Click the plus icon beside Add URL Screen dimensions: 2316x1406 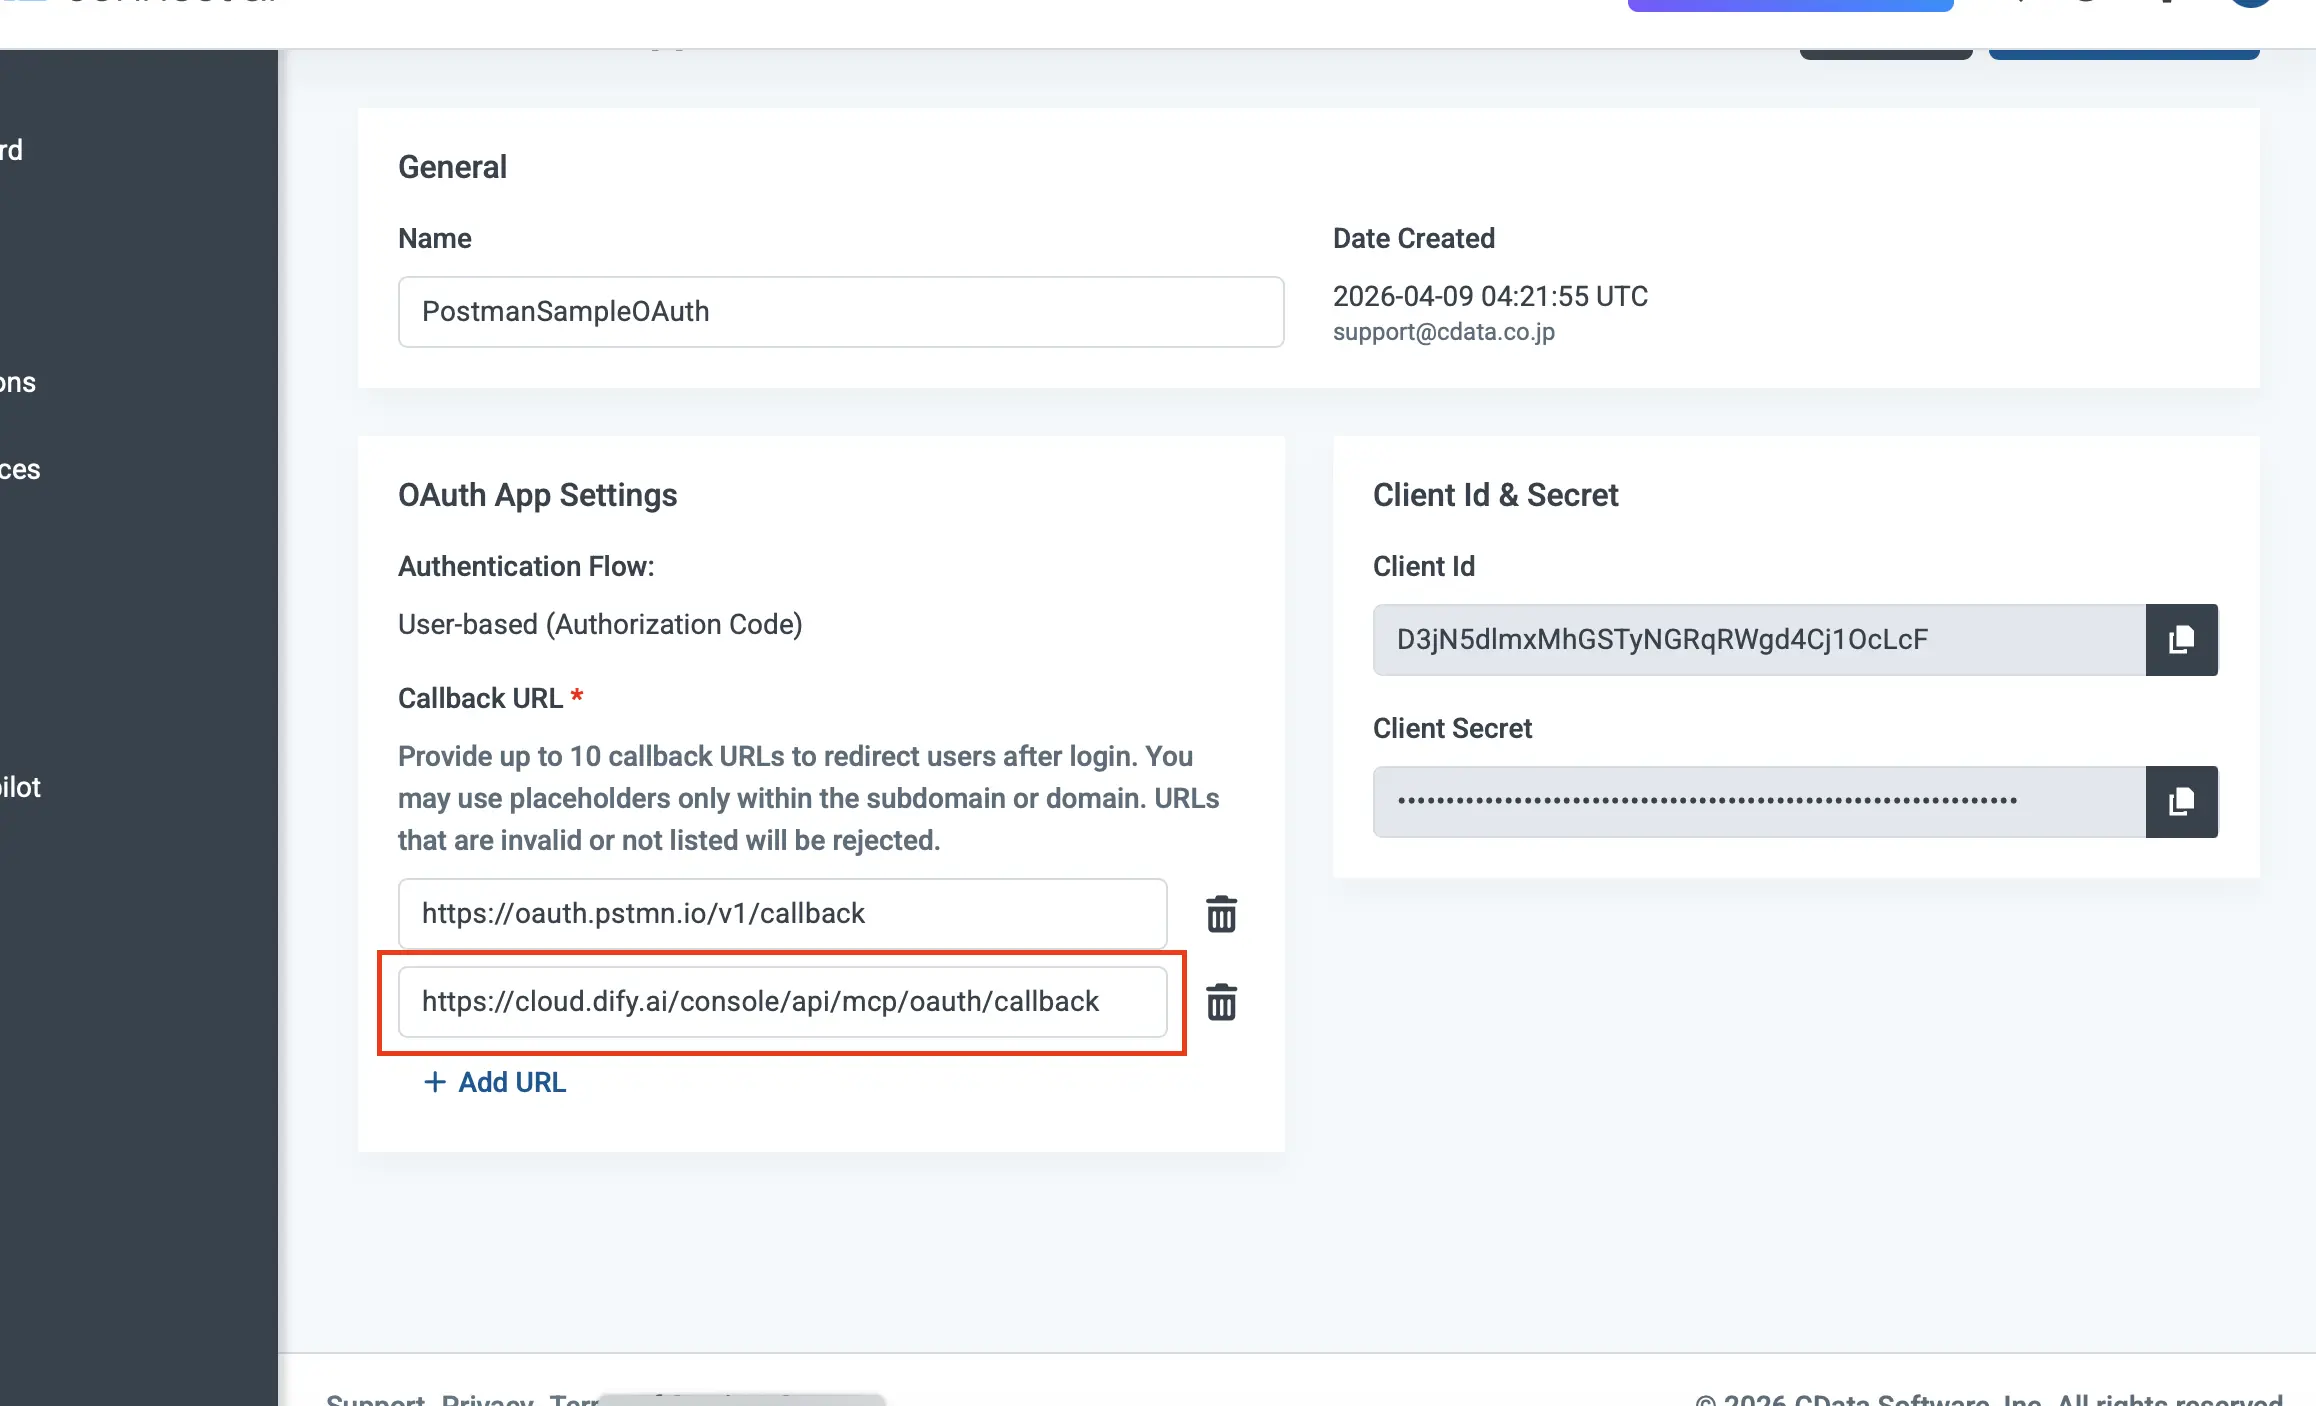pyautogui.click(x=434, y=1082)
